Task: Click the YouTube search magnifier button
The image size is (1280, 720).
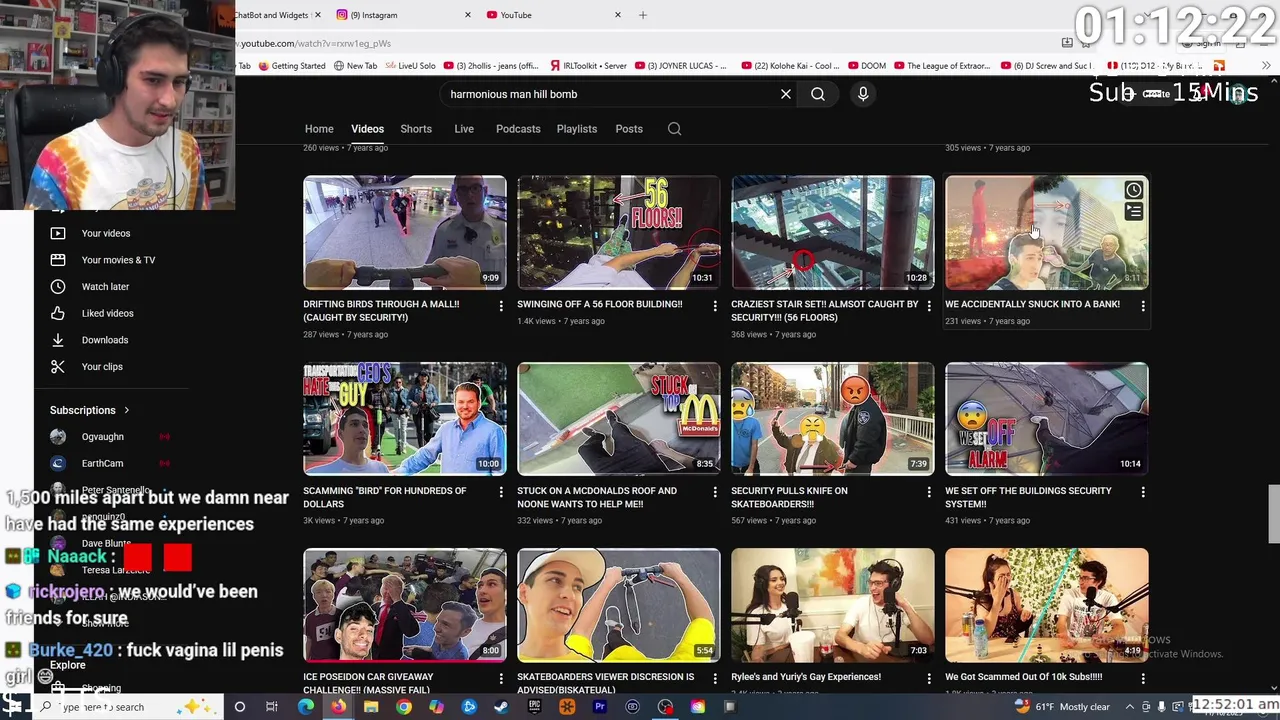Action: (818, 94)
